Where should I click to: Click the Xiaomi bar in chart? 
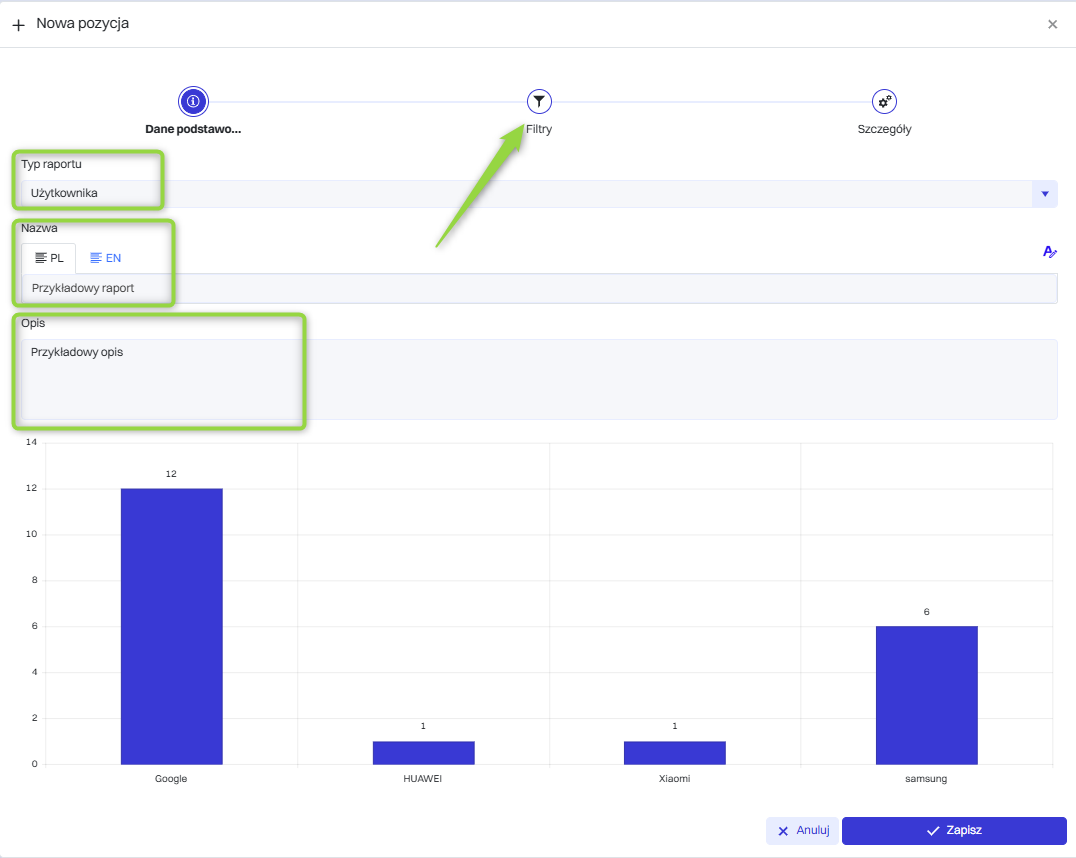pos(674,752)
